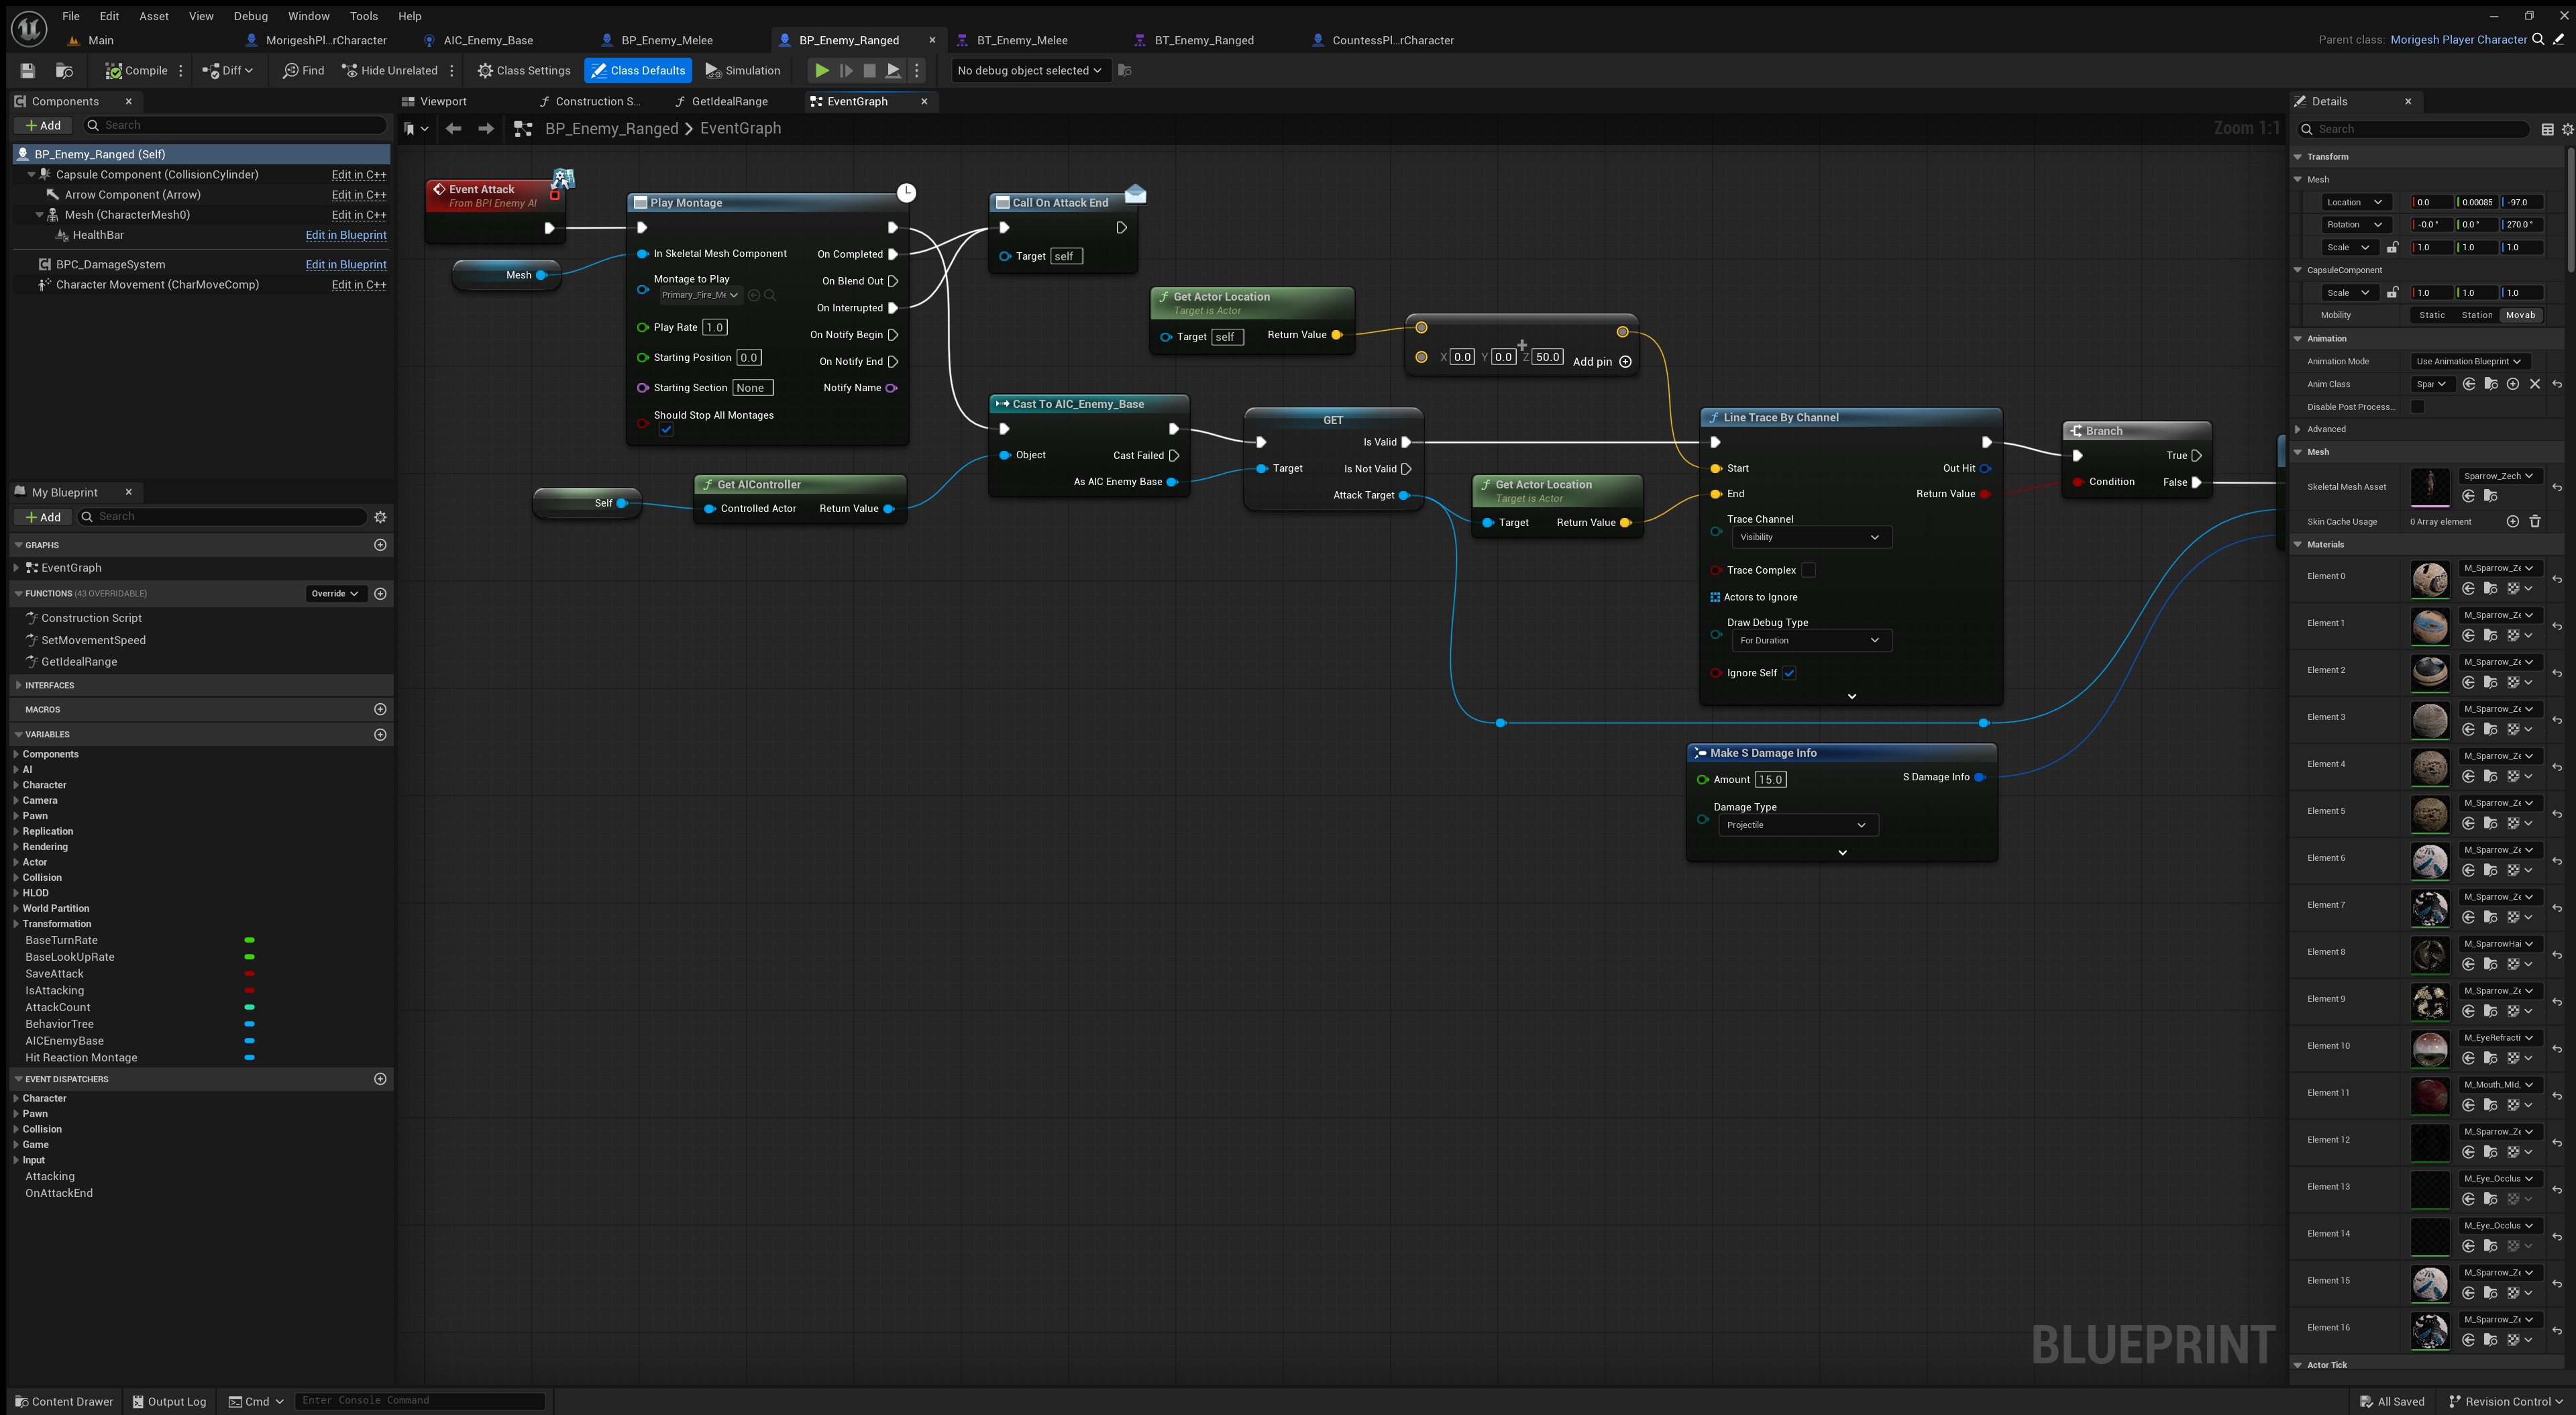Click the add new variable plus icon
The width and height of the screenshot is (2576, 1415).
pyautogui.click(x=380, y=734)
